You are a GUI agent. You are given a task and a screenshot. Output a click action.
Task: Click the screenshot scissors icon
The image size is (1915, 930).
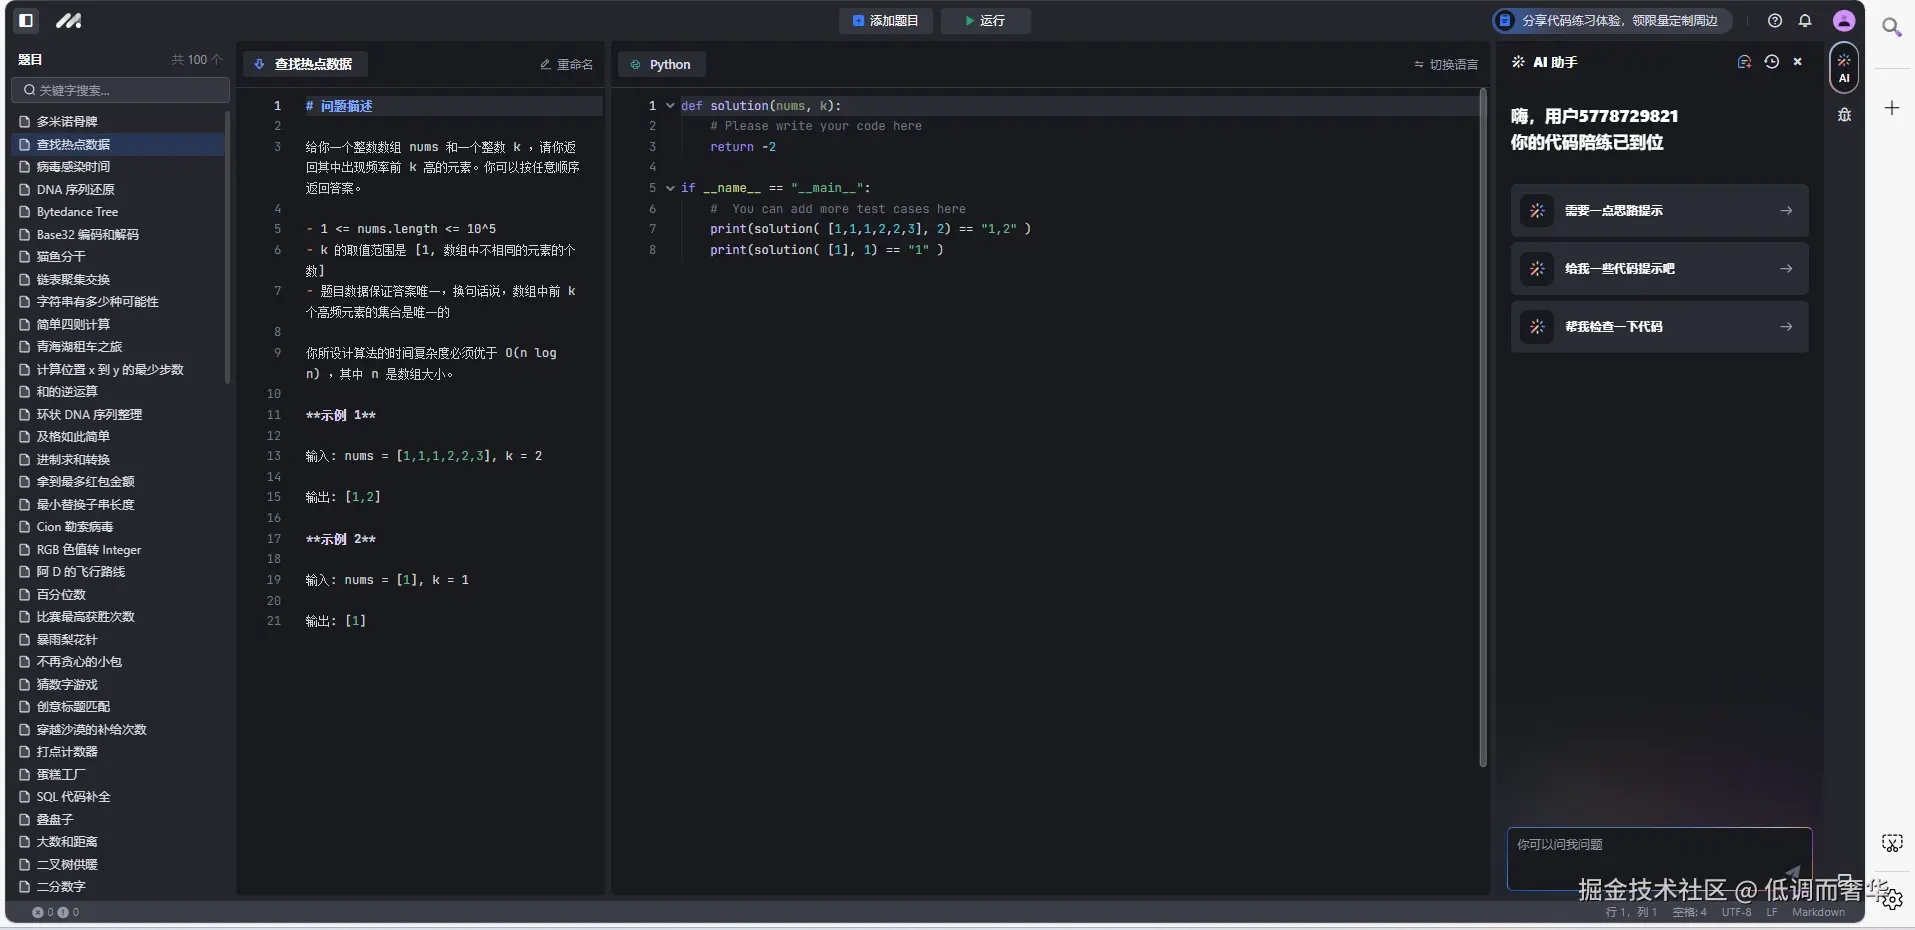click(x=1892, y=843)
